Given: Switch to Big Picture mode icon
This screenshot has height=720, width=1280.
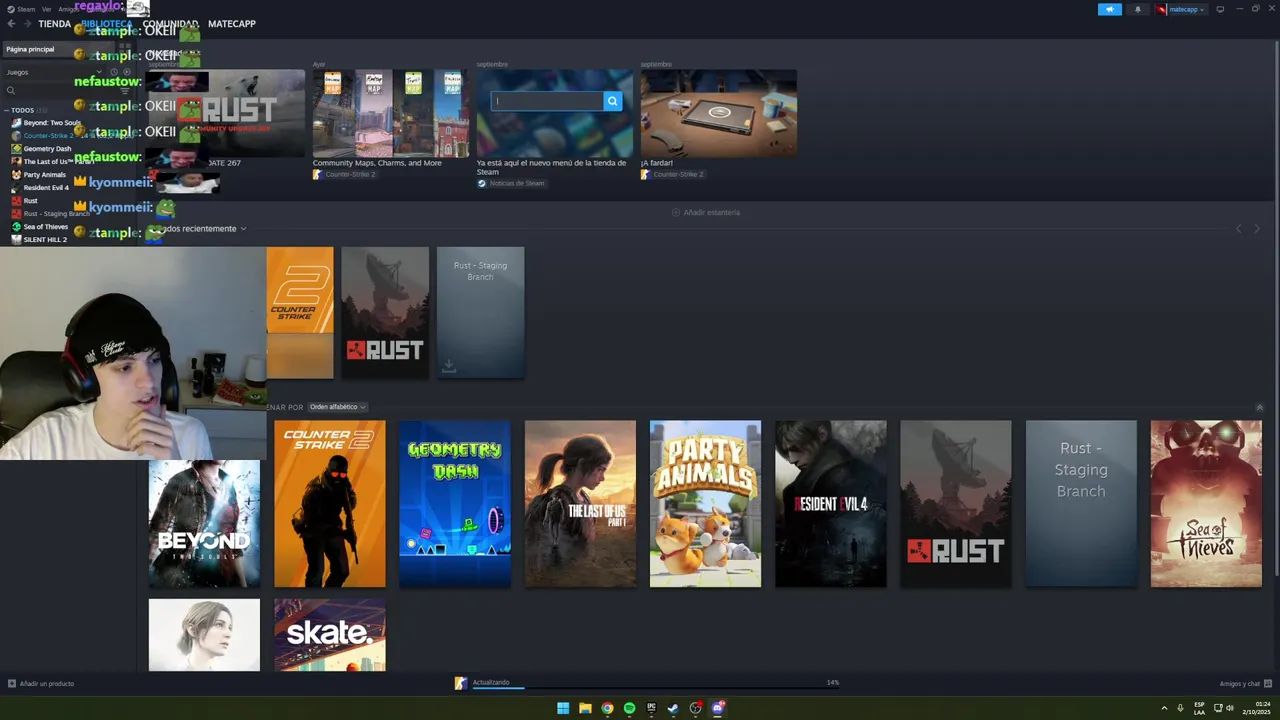Looking at the screenshot, I should pyautogui.click(x=1220, y=9).
